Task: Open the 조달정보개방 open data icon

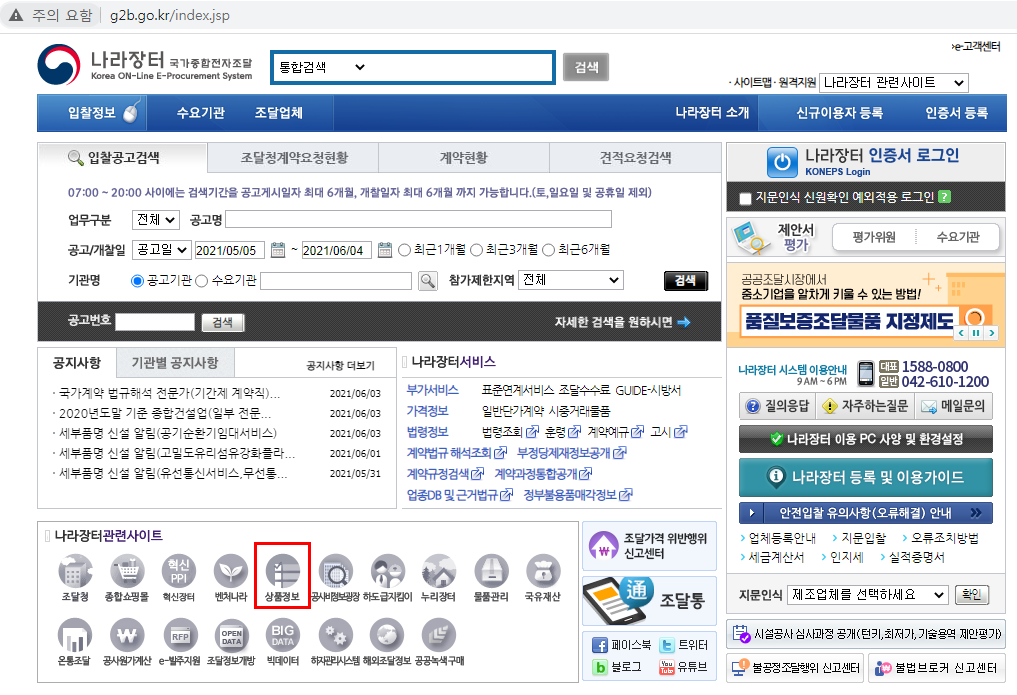Action: point(231,635)
